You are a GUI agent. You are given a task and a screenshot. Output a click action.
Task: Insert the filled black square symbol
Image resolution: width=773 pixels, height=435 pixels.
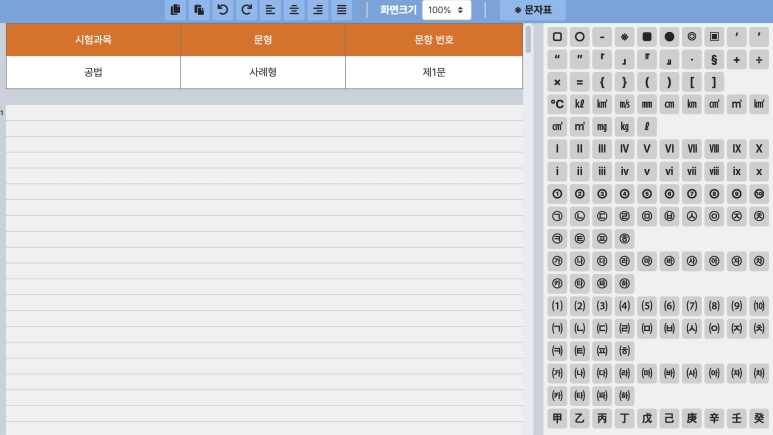click(x=647, y=37)
